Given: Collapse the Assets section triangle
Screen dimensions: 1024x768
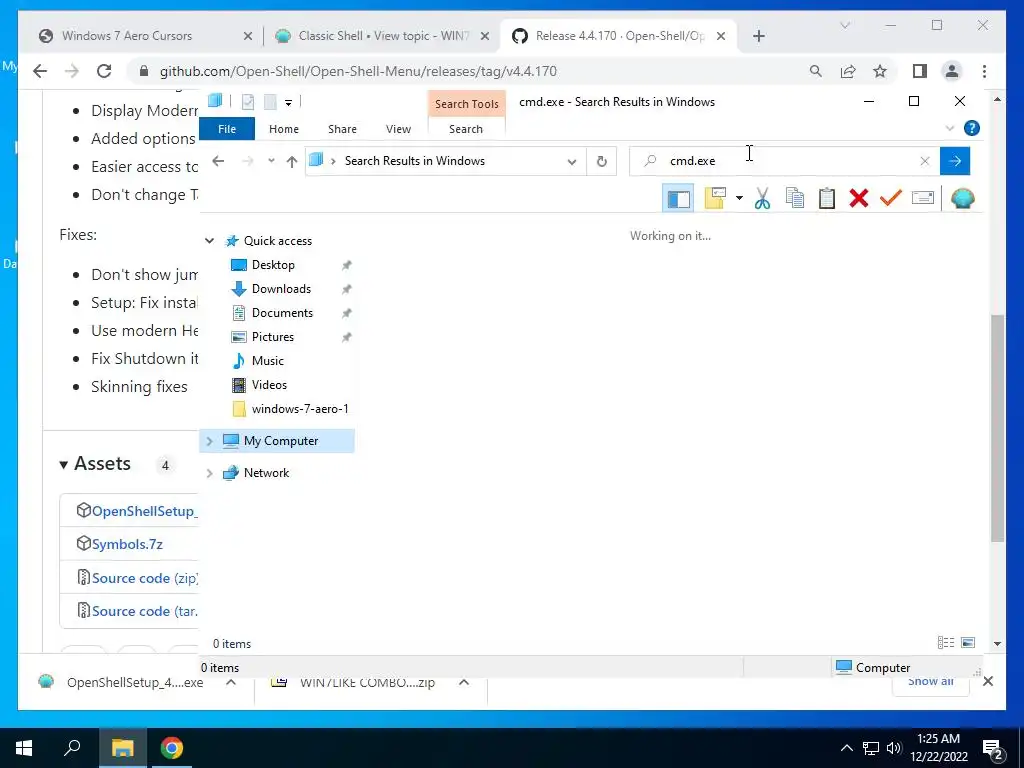Looking at the screenshot, I should tap(63, 465).
